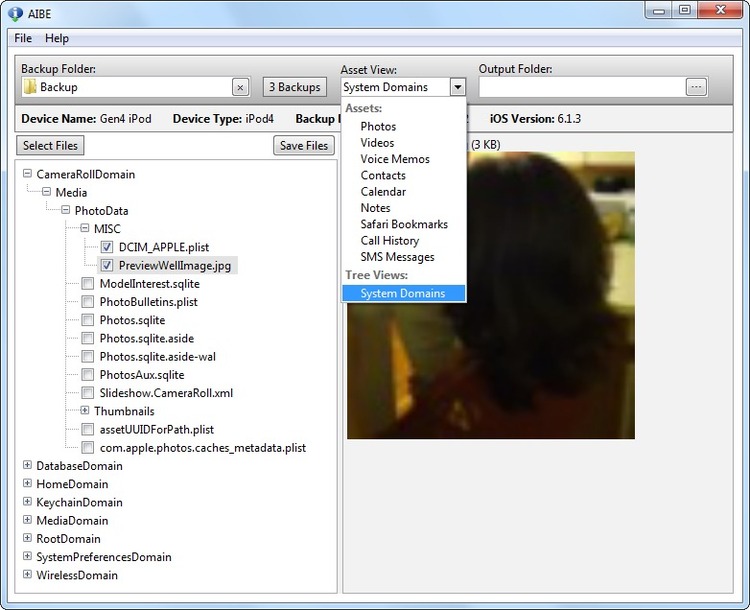This screenshot has height=610, width=750.
Task: Collapse the MISC folder node
Action: click(x=85, y=228)
